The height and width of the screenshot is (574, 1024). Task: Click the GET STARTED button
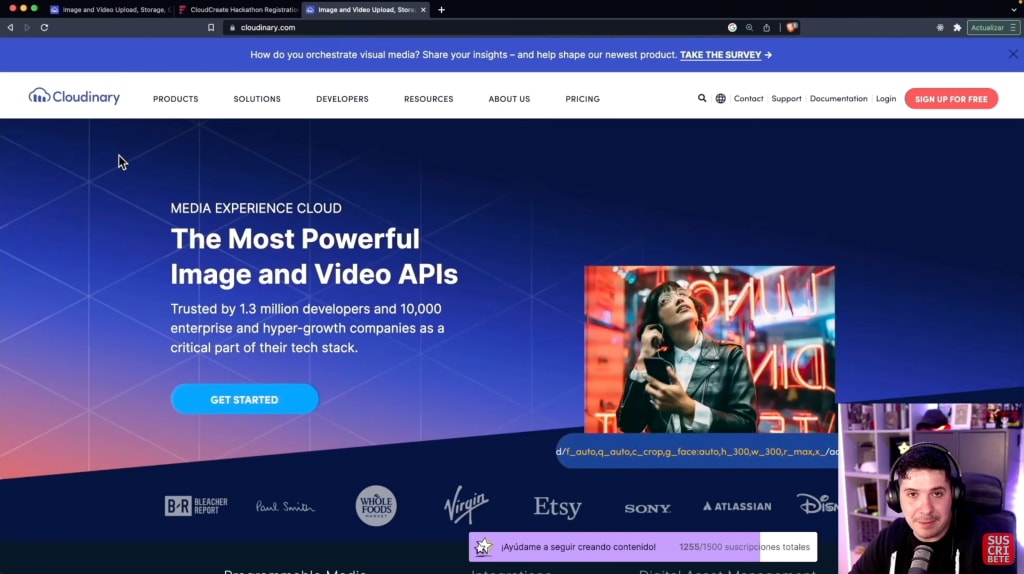244,399
